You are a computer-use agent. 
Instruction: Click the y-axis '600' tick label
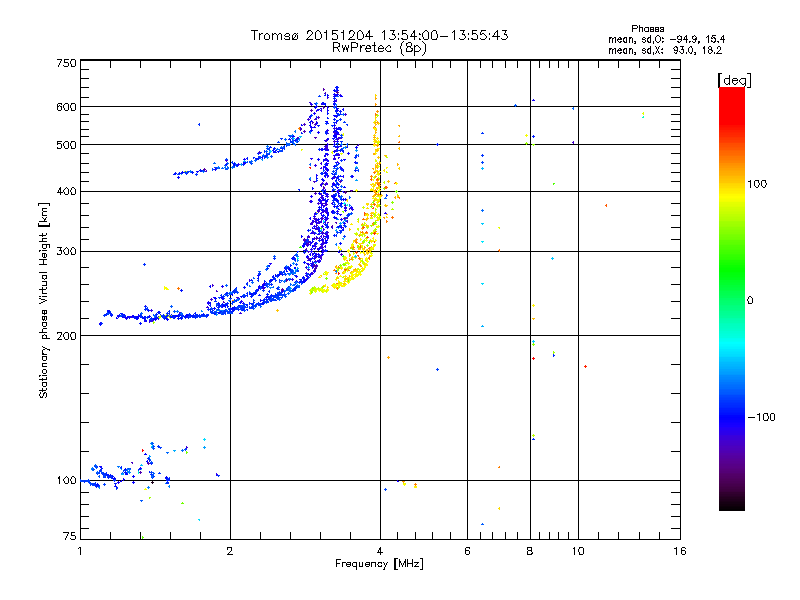[x=66, y=107]
